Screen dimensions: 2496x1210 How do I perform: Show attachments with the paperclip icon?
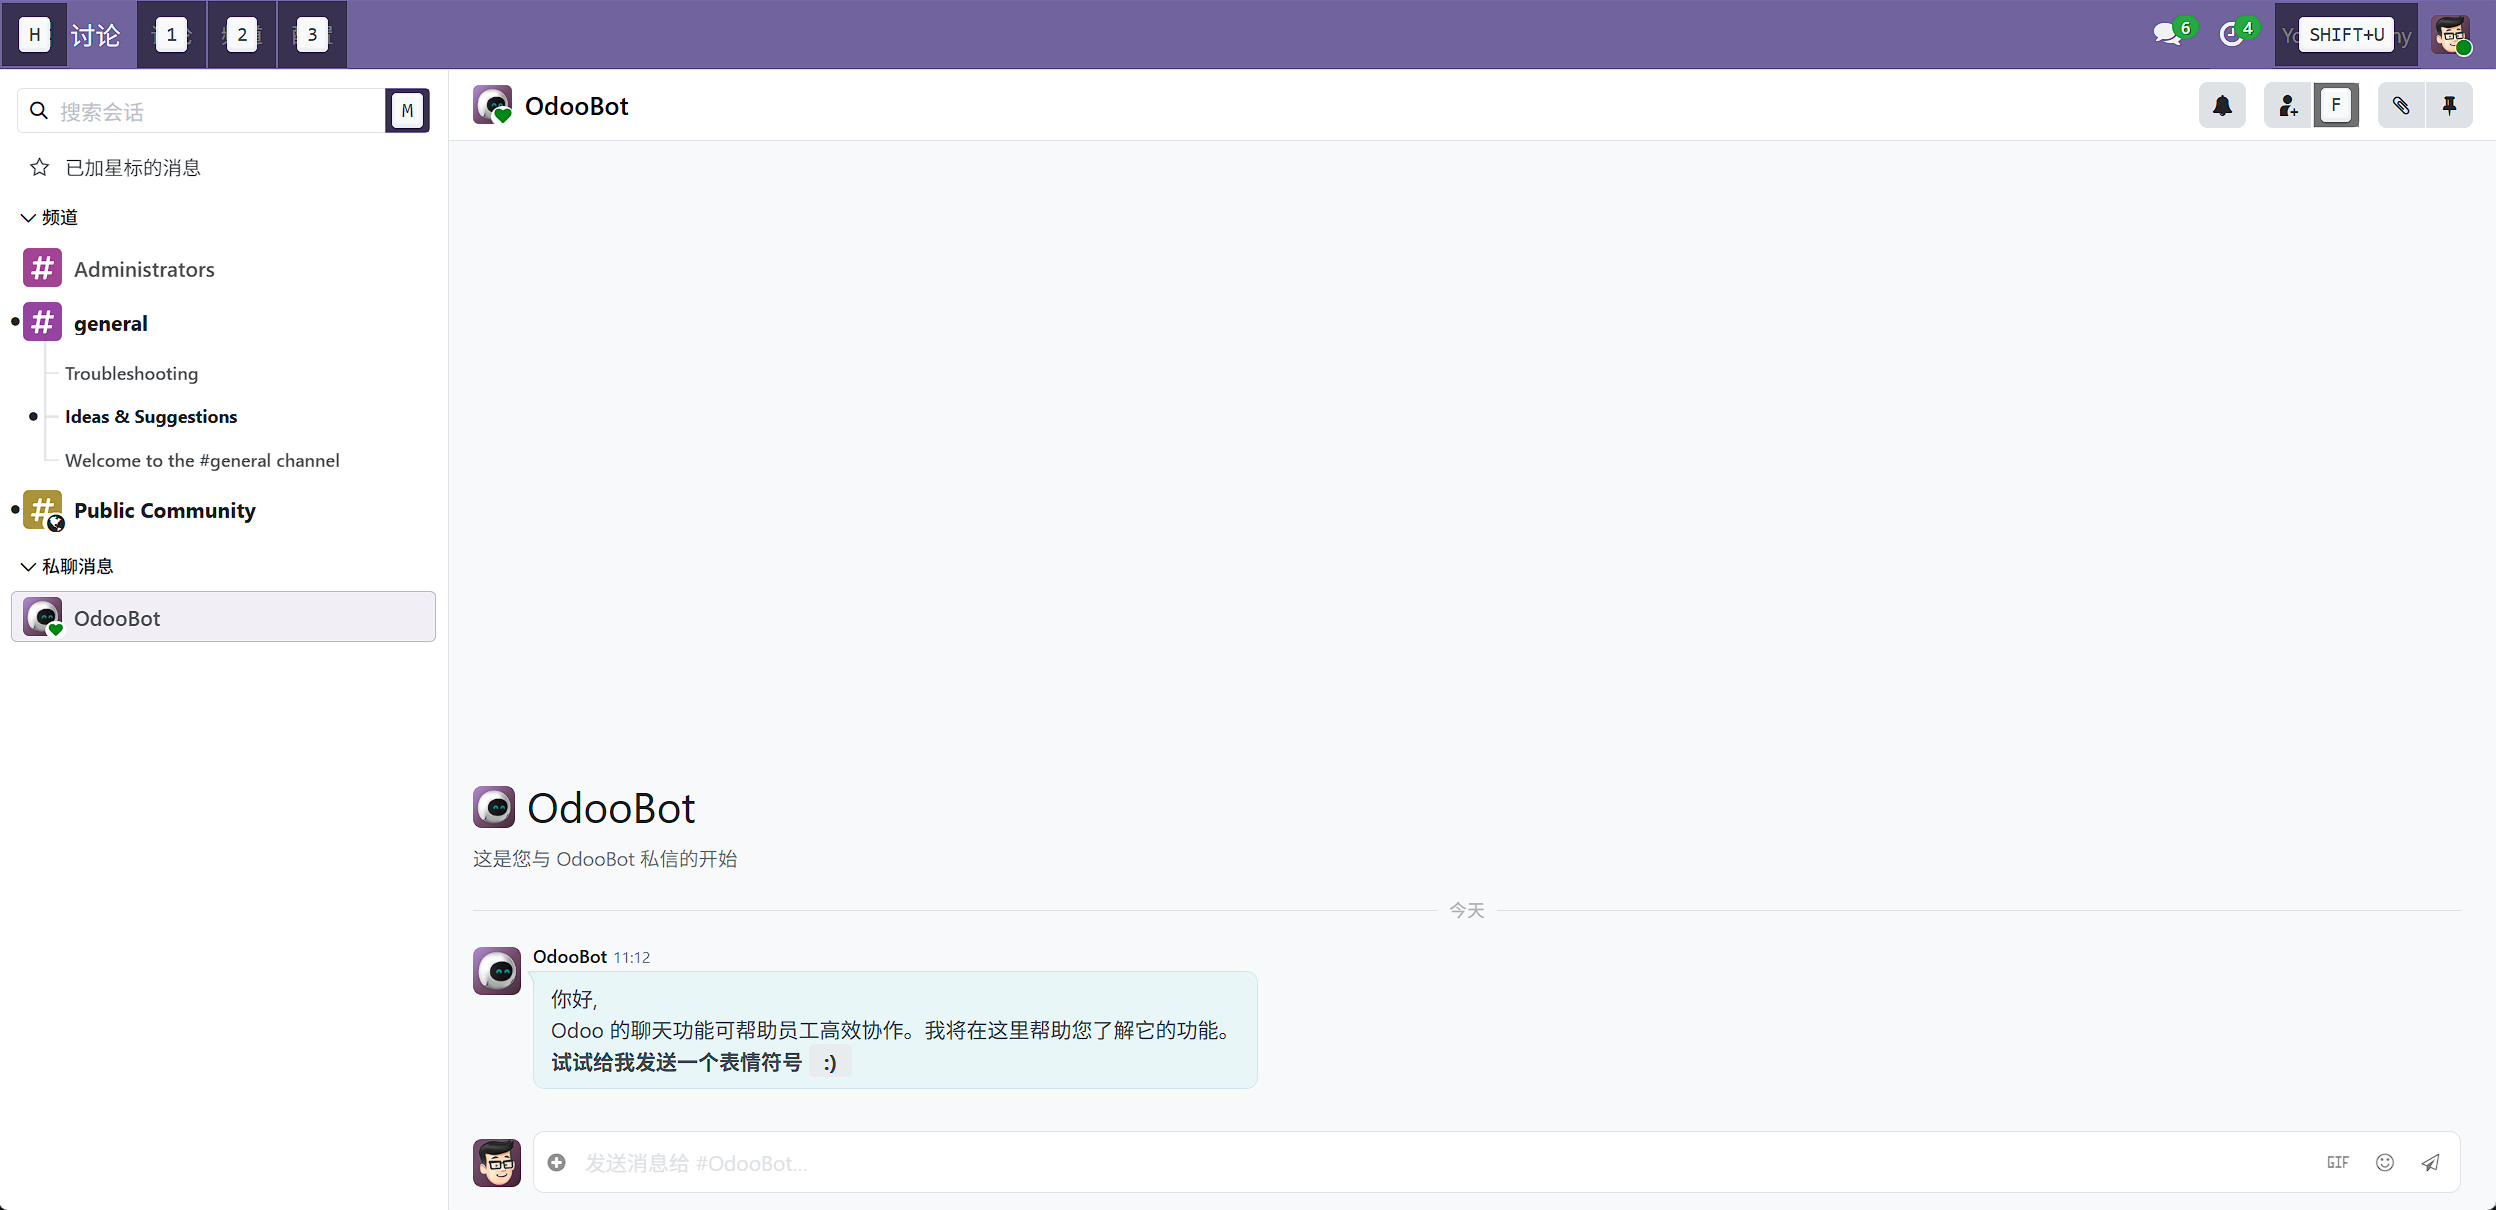click(2401, 105)
